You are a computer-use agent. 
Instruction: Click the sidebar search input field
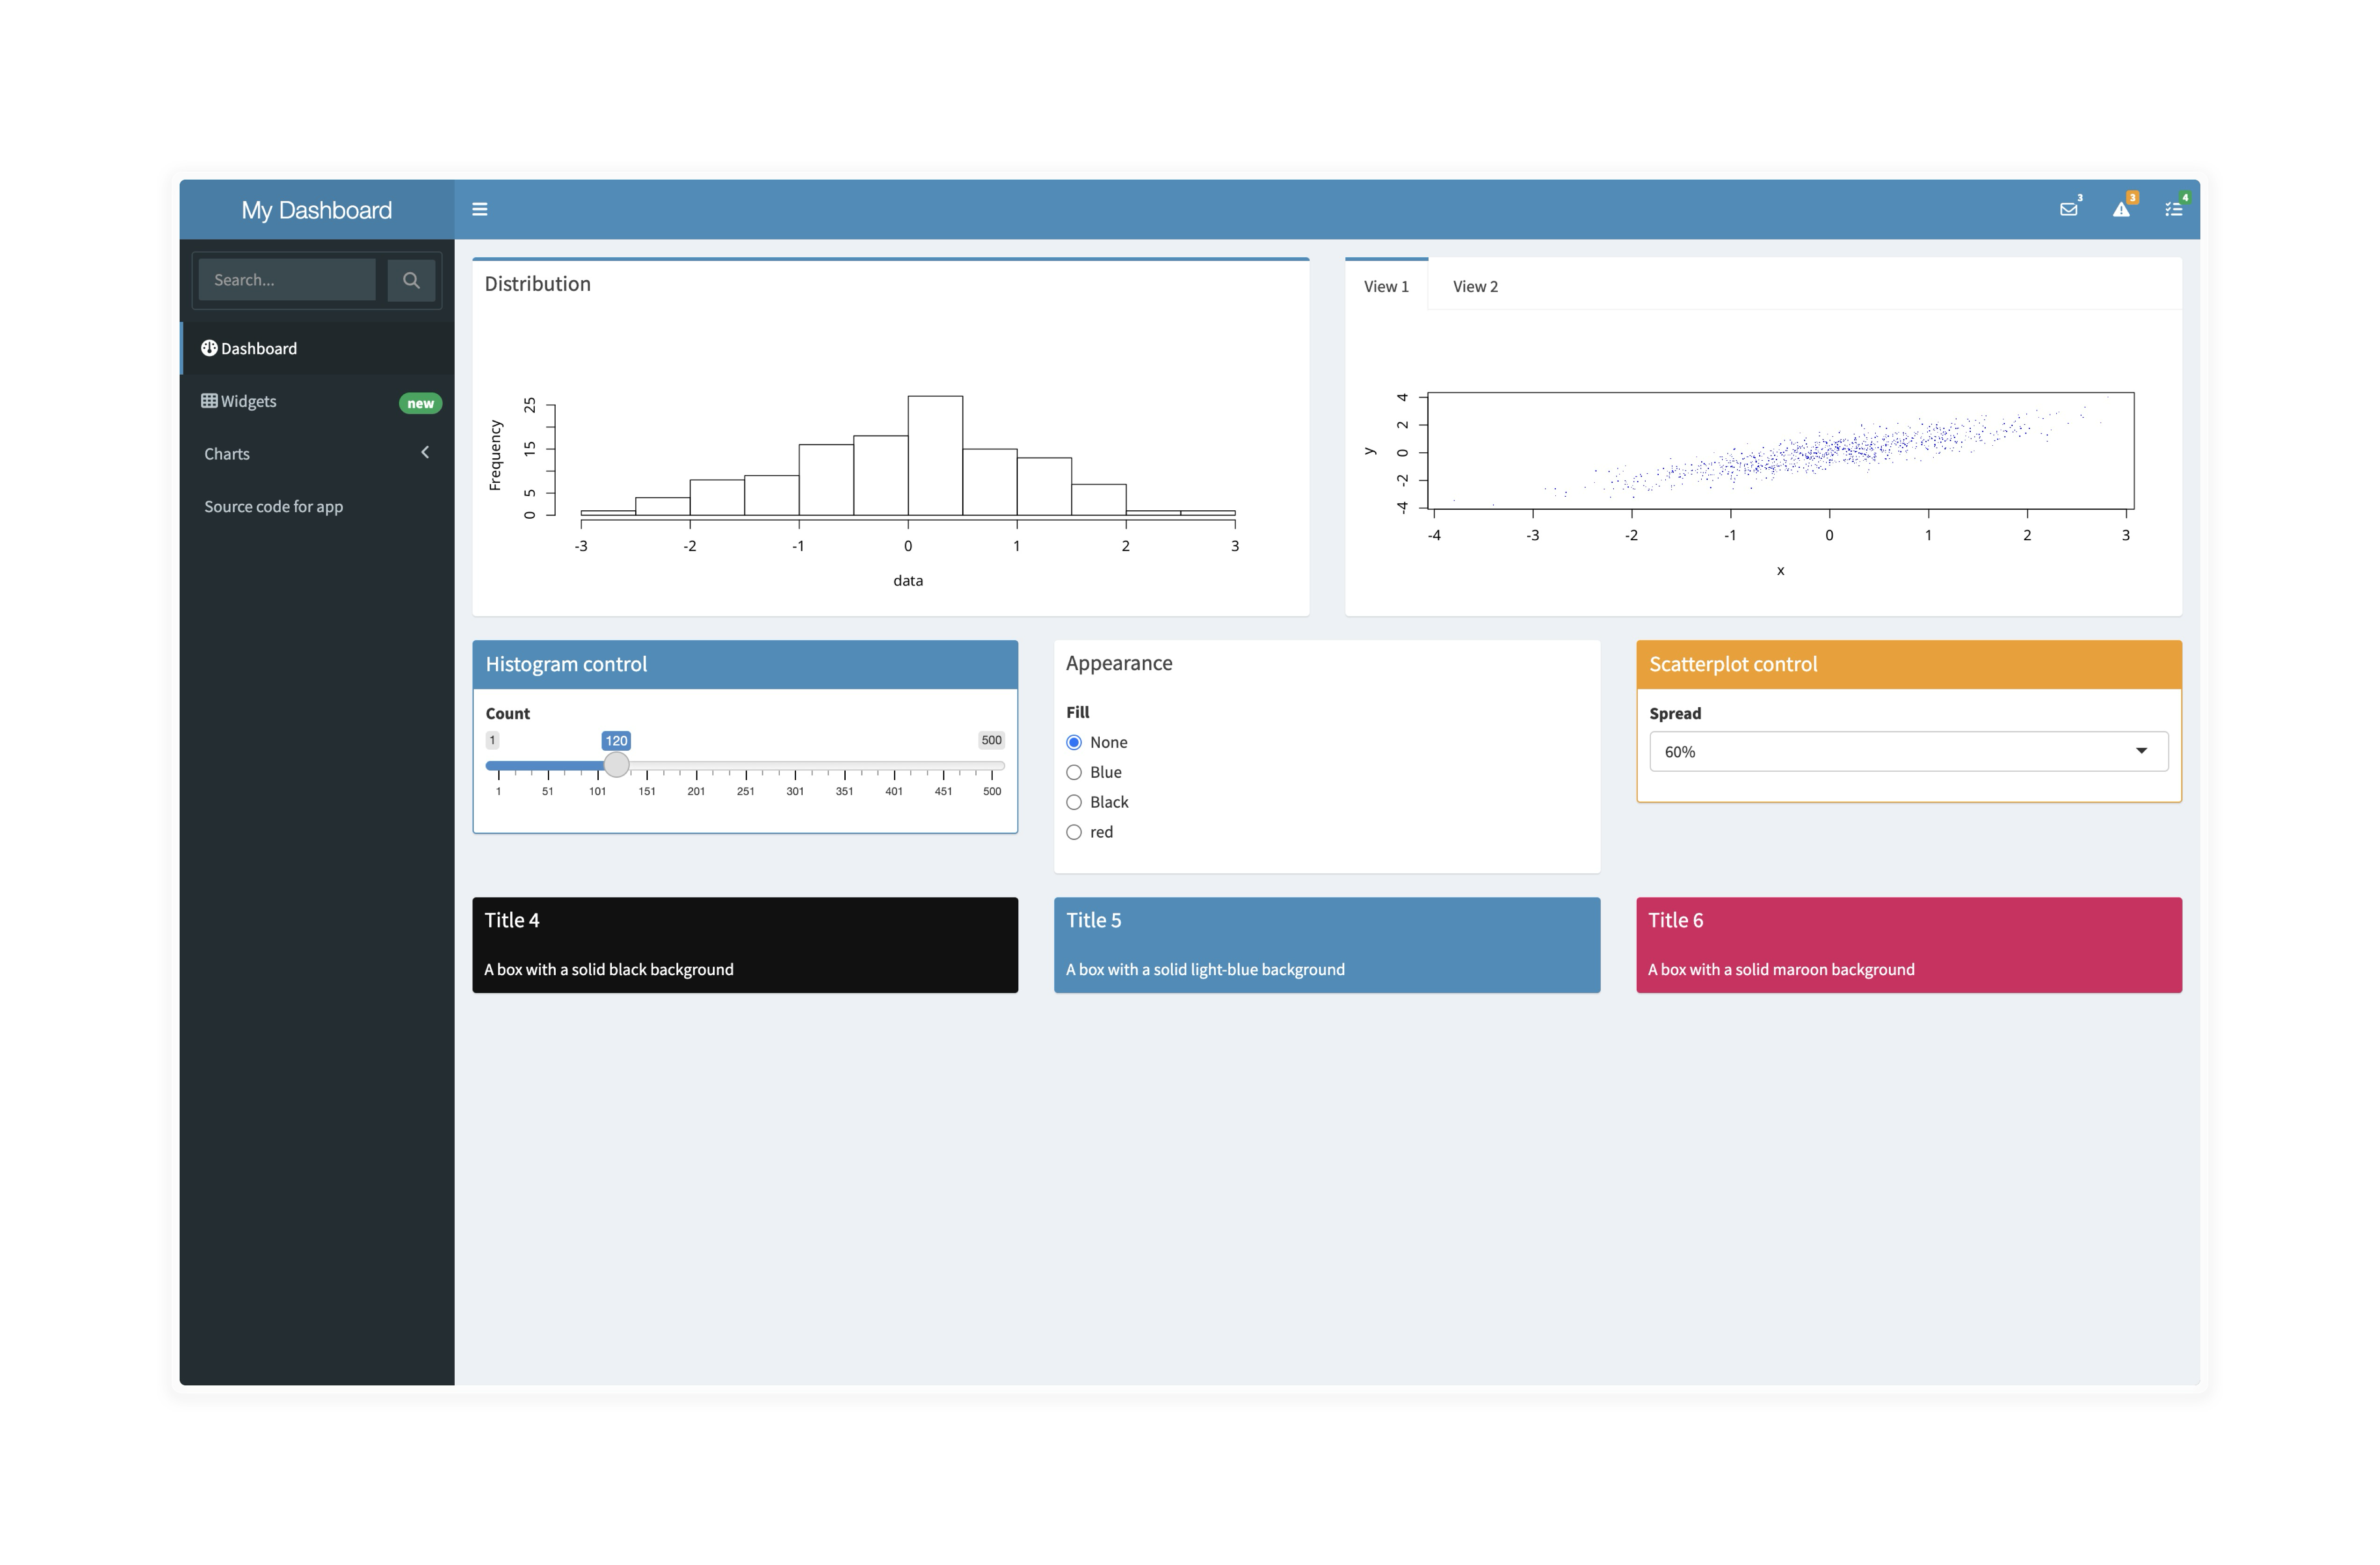pos(287,279)
